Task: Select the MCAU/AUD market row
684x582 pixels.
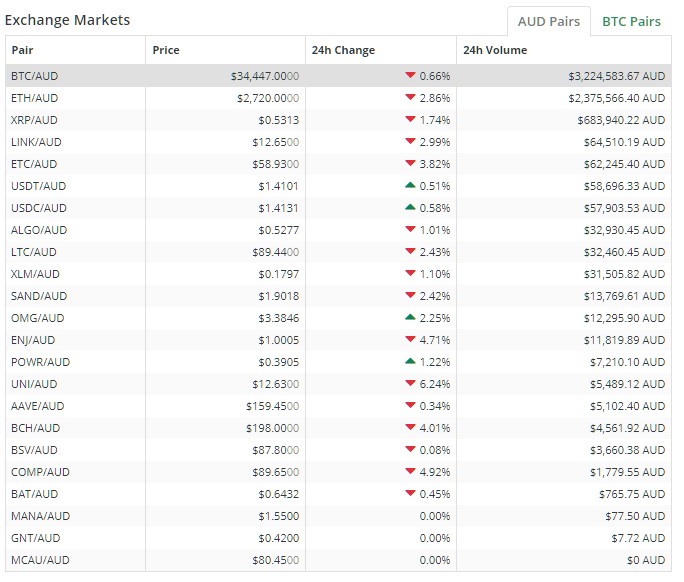Action: (339, 560)
